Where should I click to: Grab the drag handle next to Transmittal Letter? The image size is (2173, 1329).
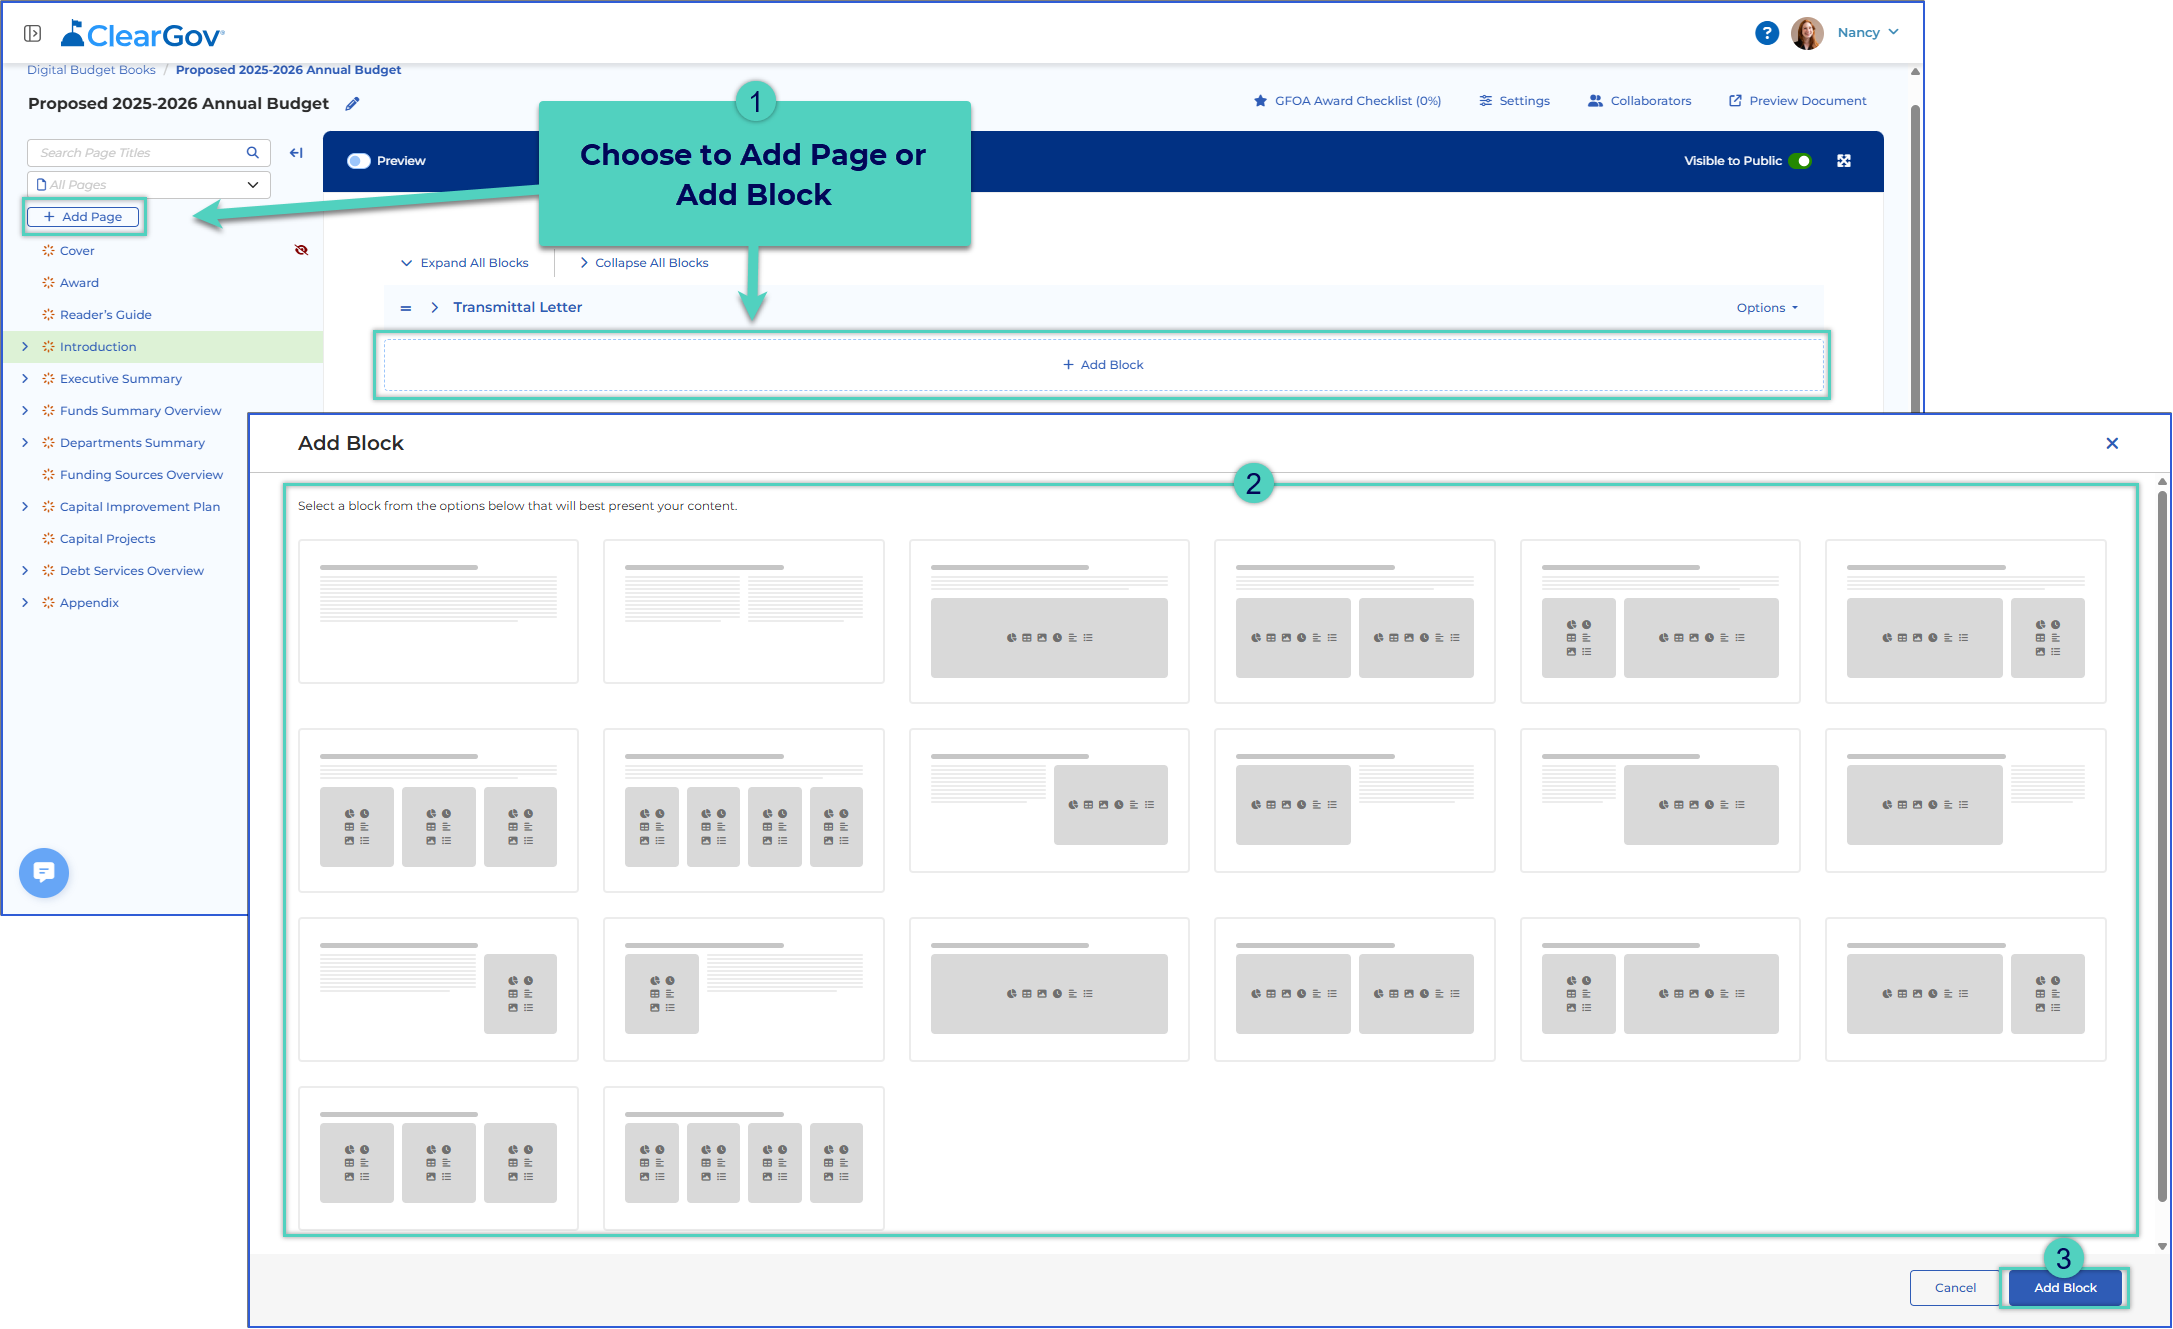click(406, 308)
